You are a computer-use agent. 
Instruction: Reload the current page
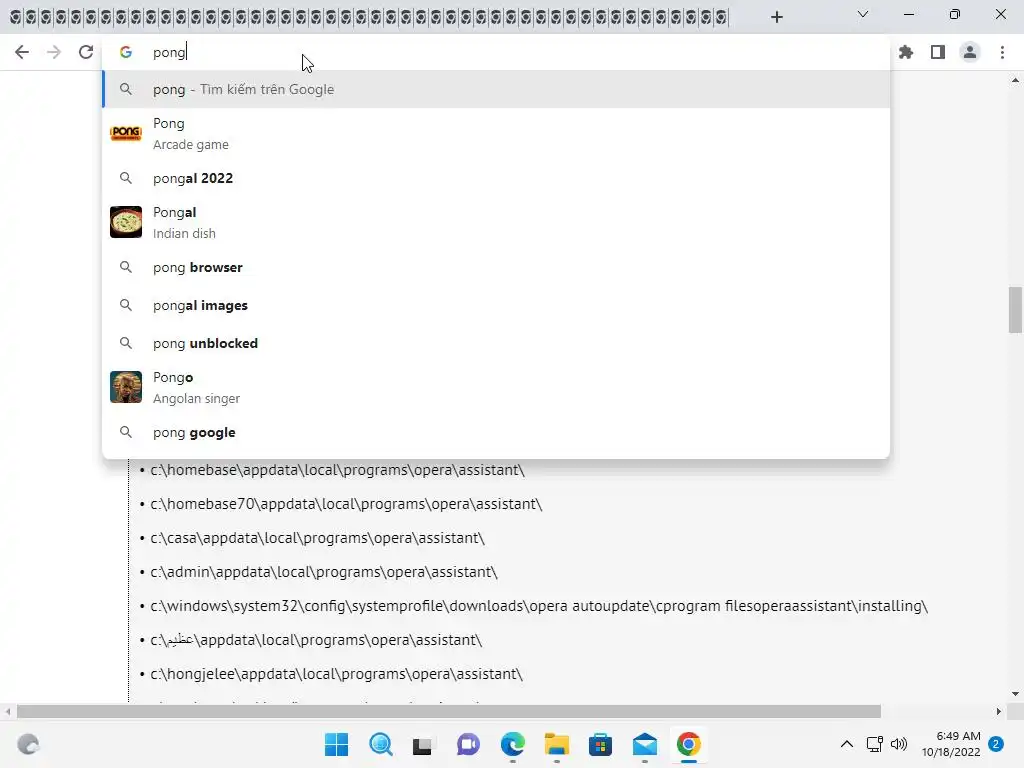86,52
